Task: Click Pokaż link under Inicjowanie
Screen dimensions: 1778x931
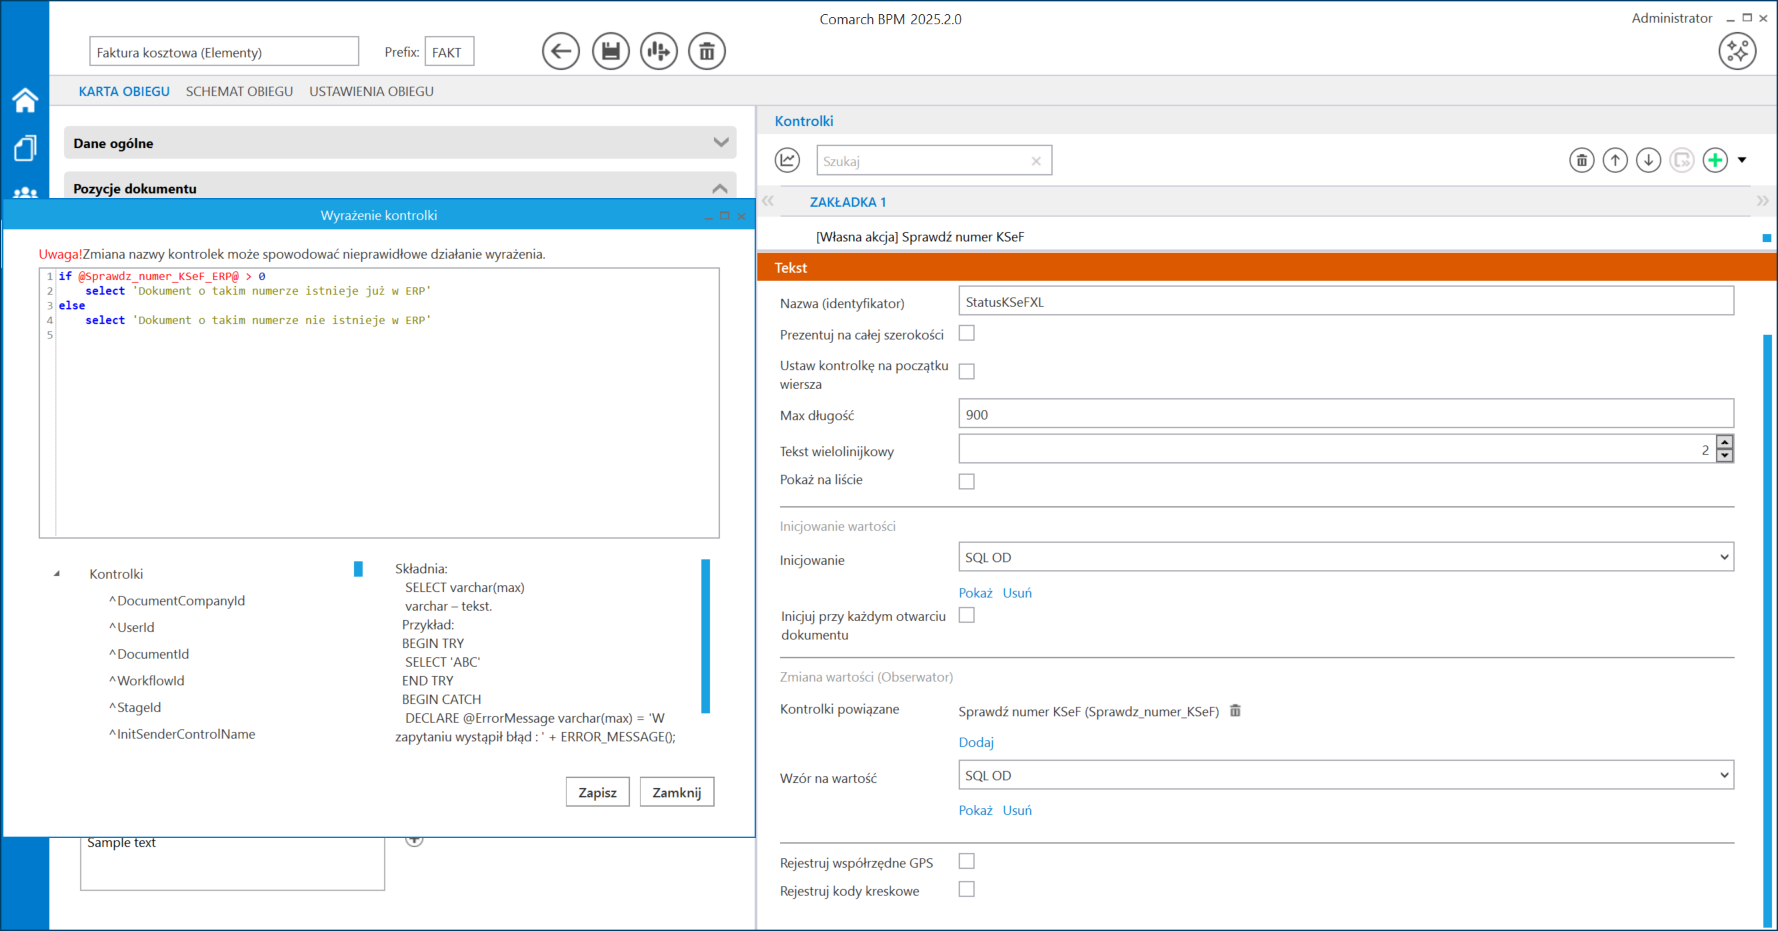Action: (975, 593)
